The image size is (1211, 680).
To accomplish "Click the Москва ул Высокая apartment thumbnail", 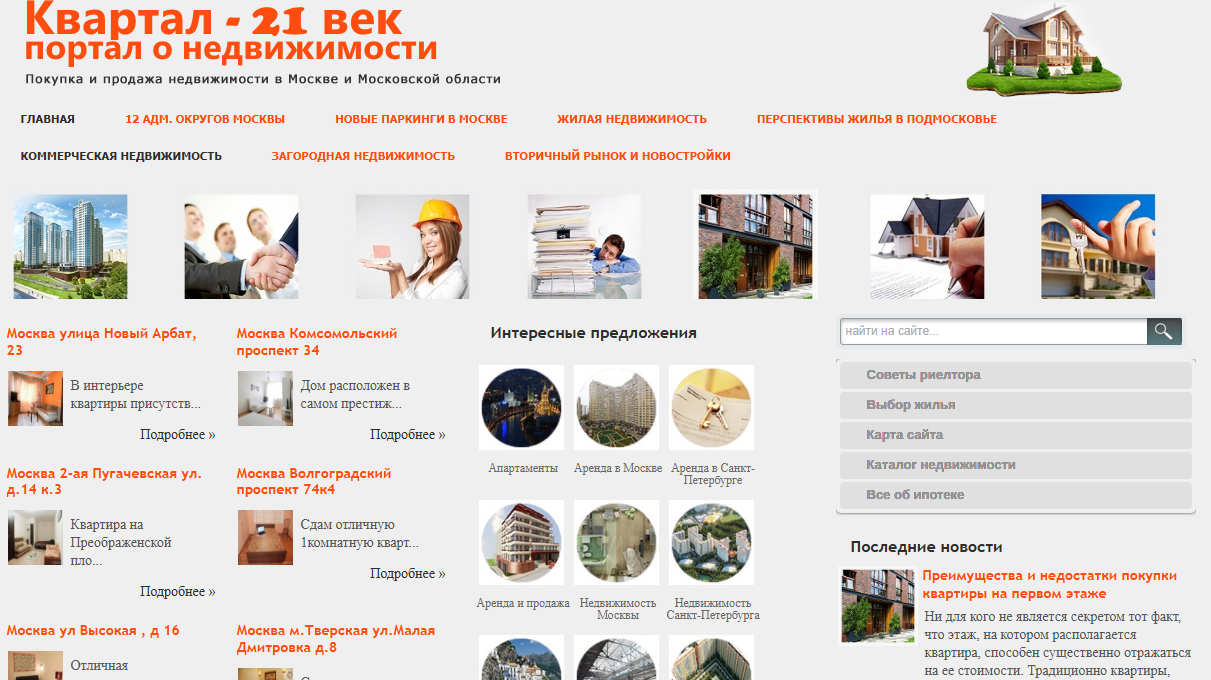I will [35, 666].
